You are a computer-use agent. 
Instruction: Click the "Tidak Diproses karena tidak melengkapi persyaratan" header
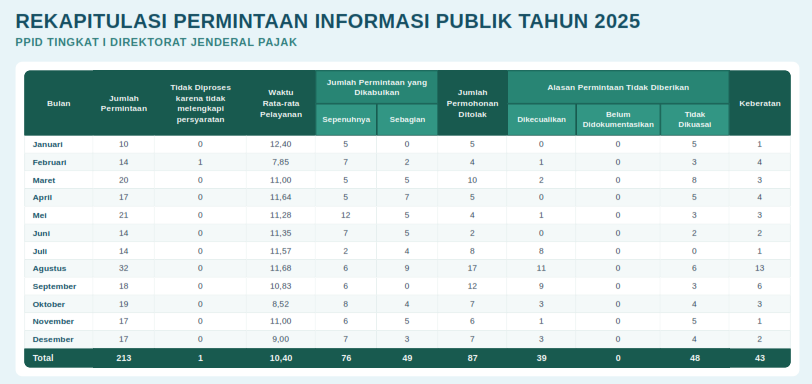pos(200,103)
